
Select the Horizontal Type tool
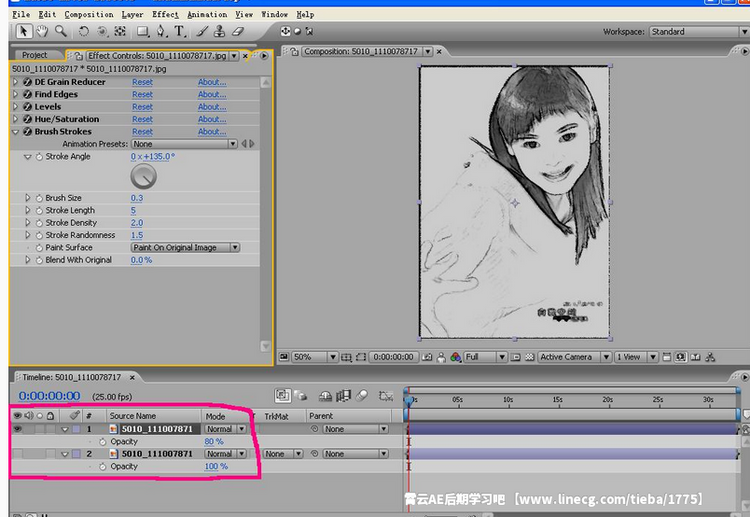coord(180,32)
